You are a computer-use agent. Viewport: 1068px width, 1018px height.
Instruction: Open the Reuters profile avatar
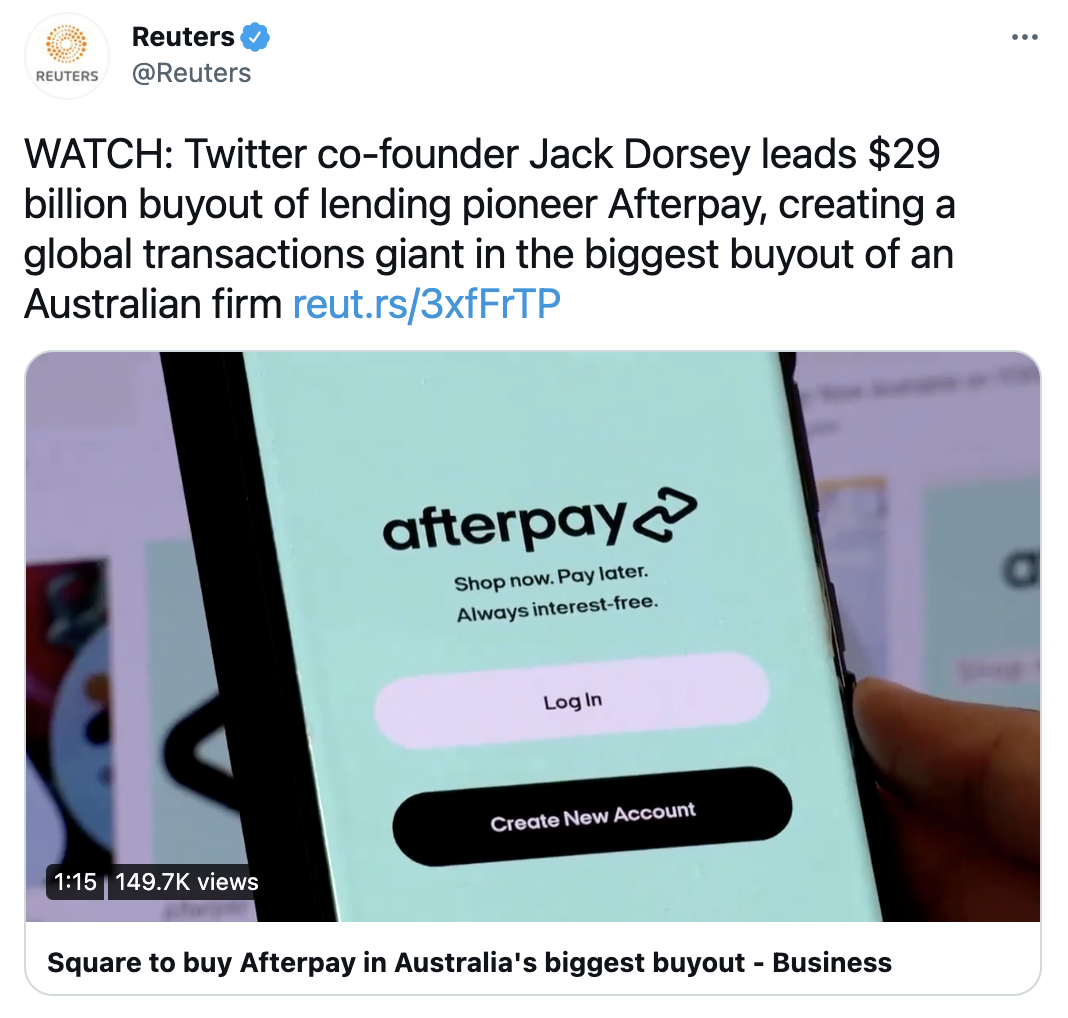[67, 56]
